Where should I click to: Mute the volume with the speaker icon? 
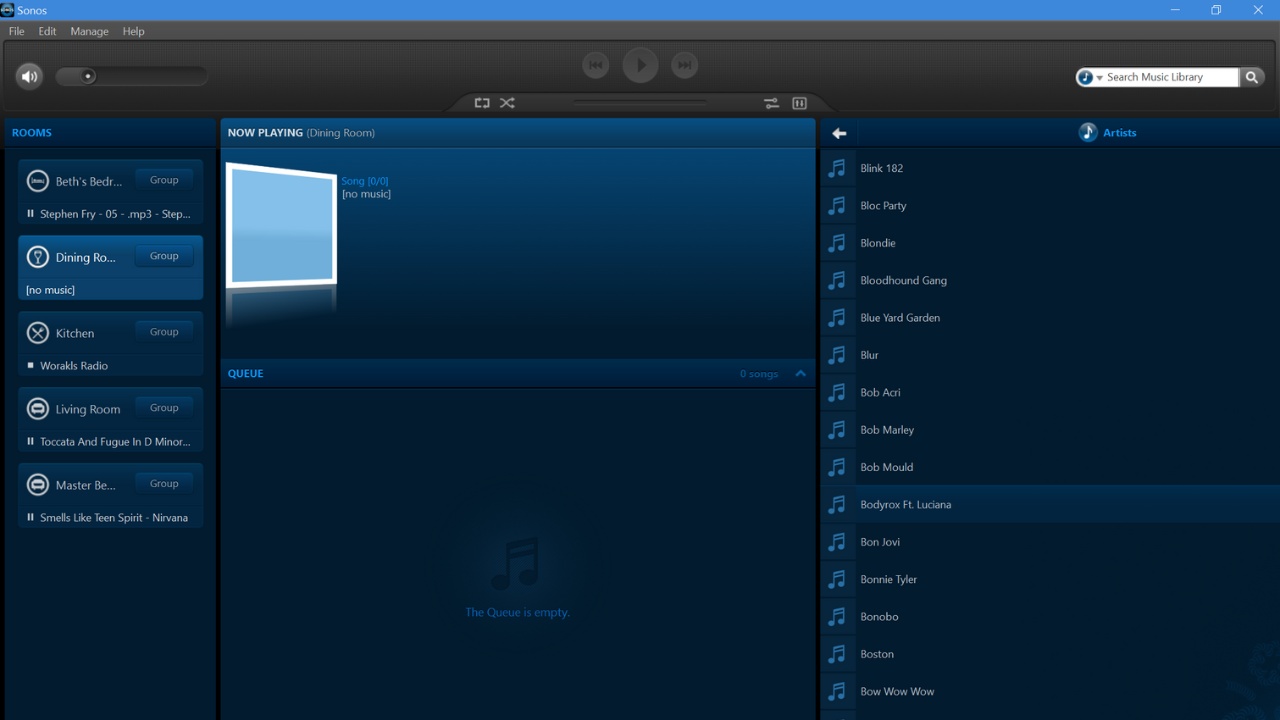pos(29,76)
